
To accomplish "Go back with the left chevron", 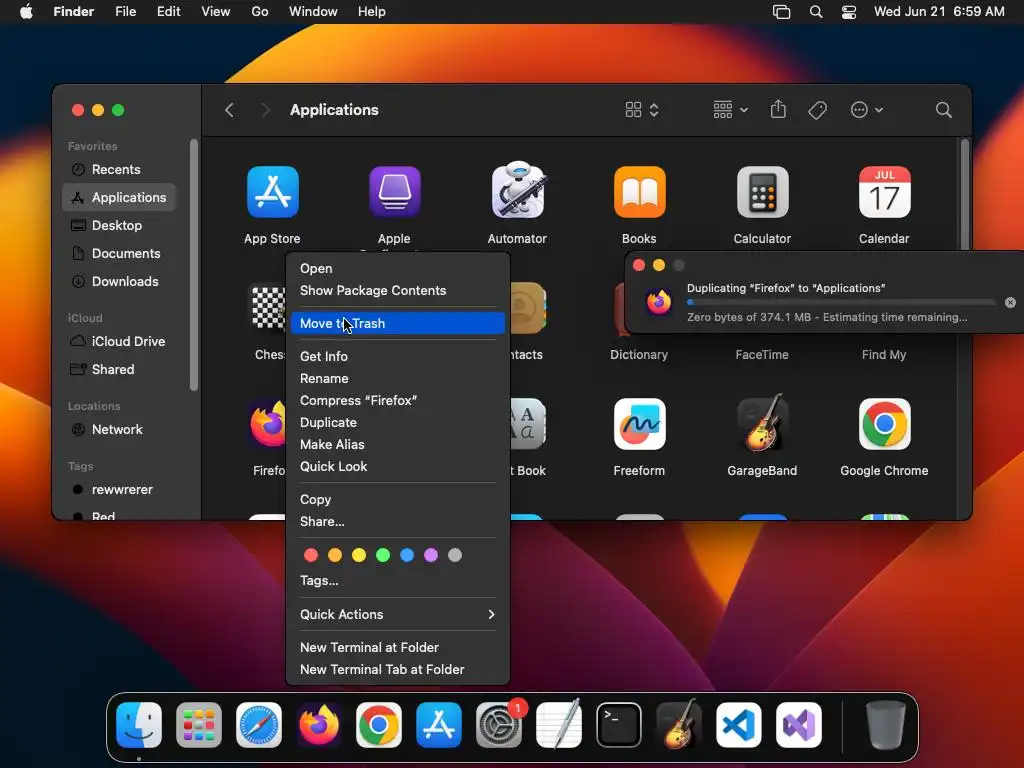I will [x=229, y=110].
